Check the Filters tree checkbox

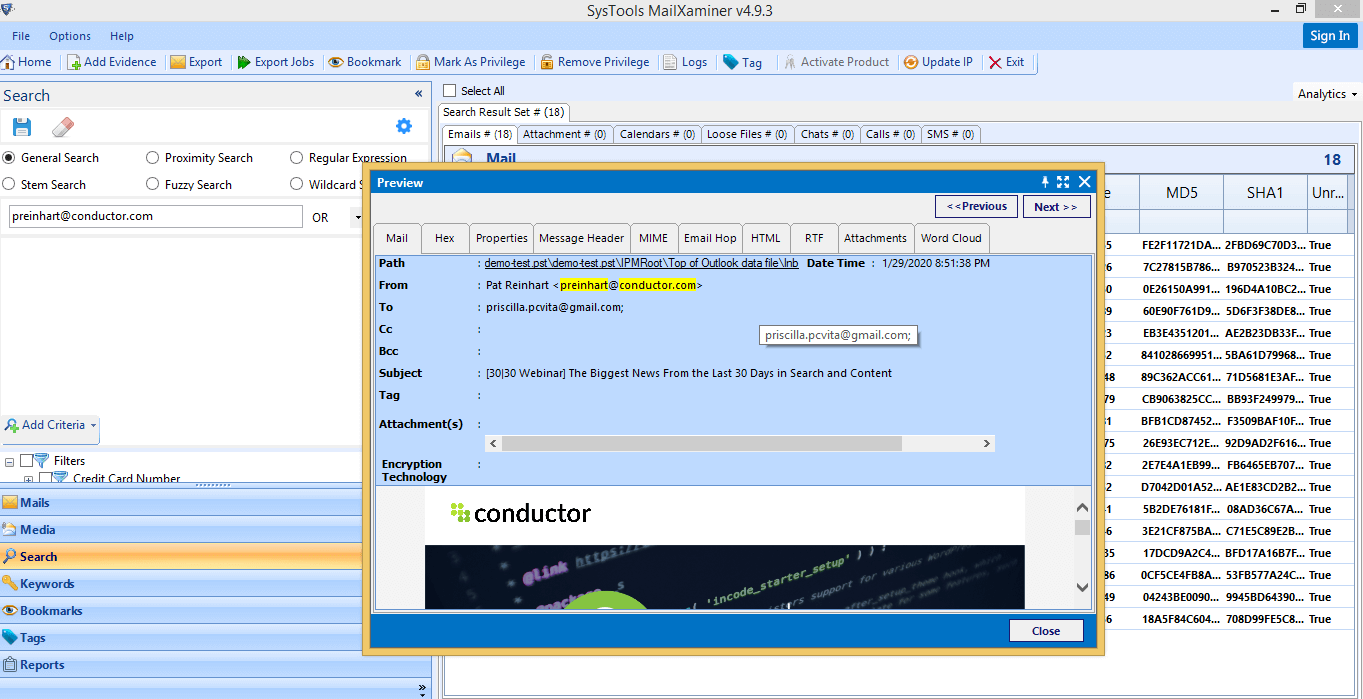26,461
